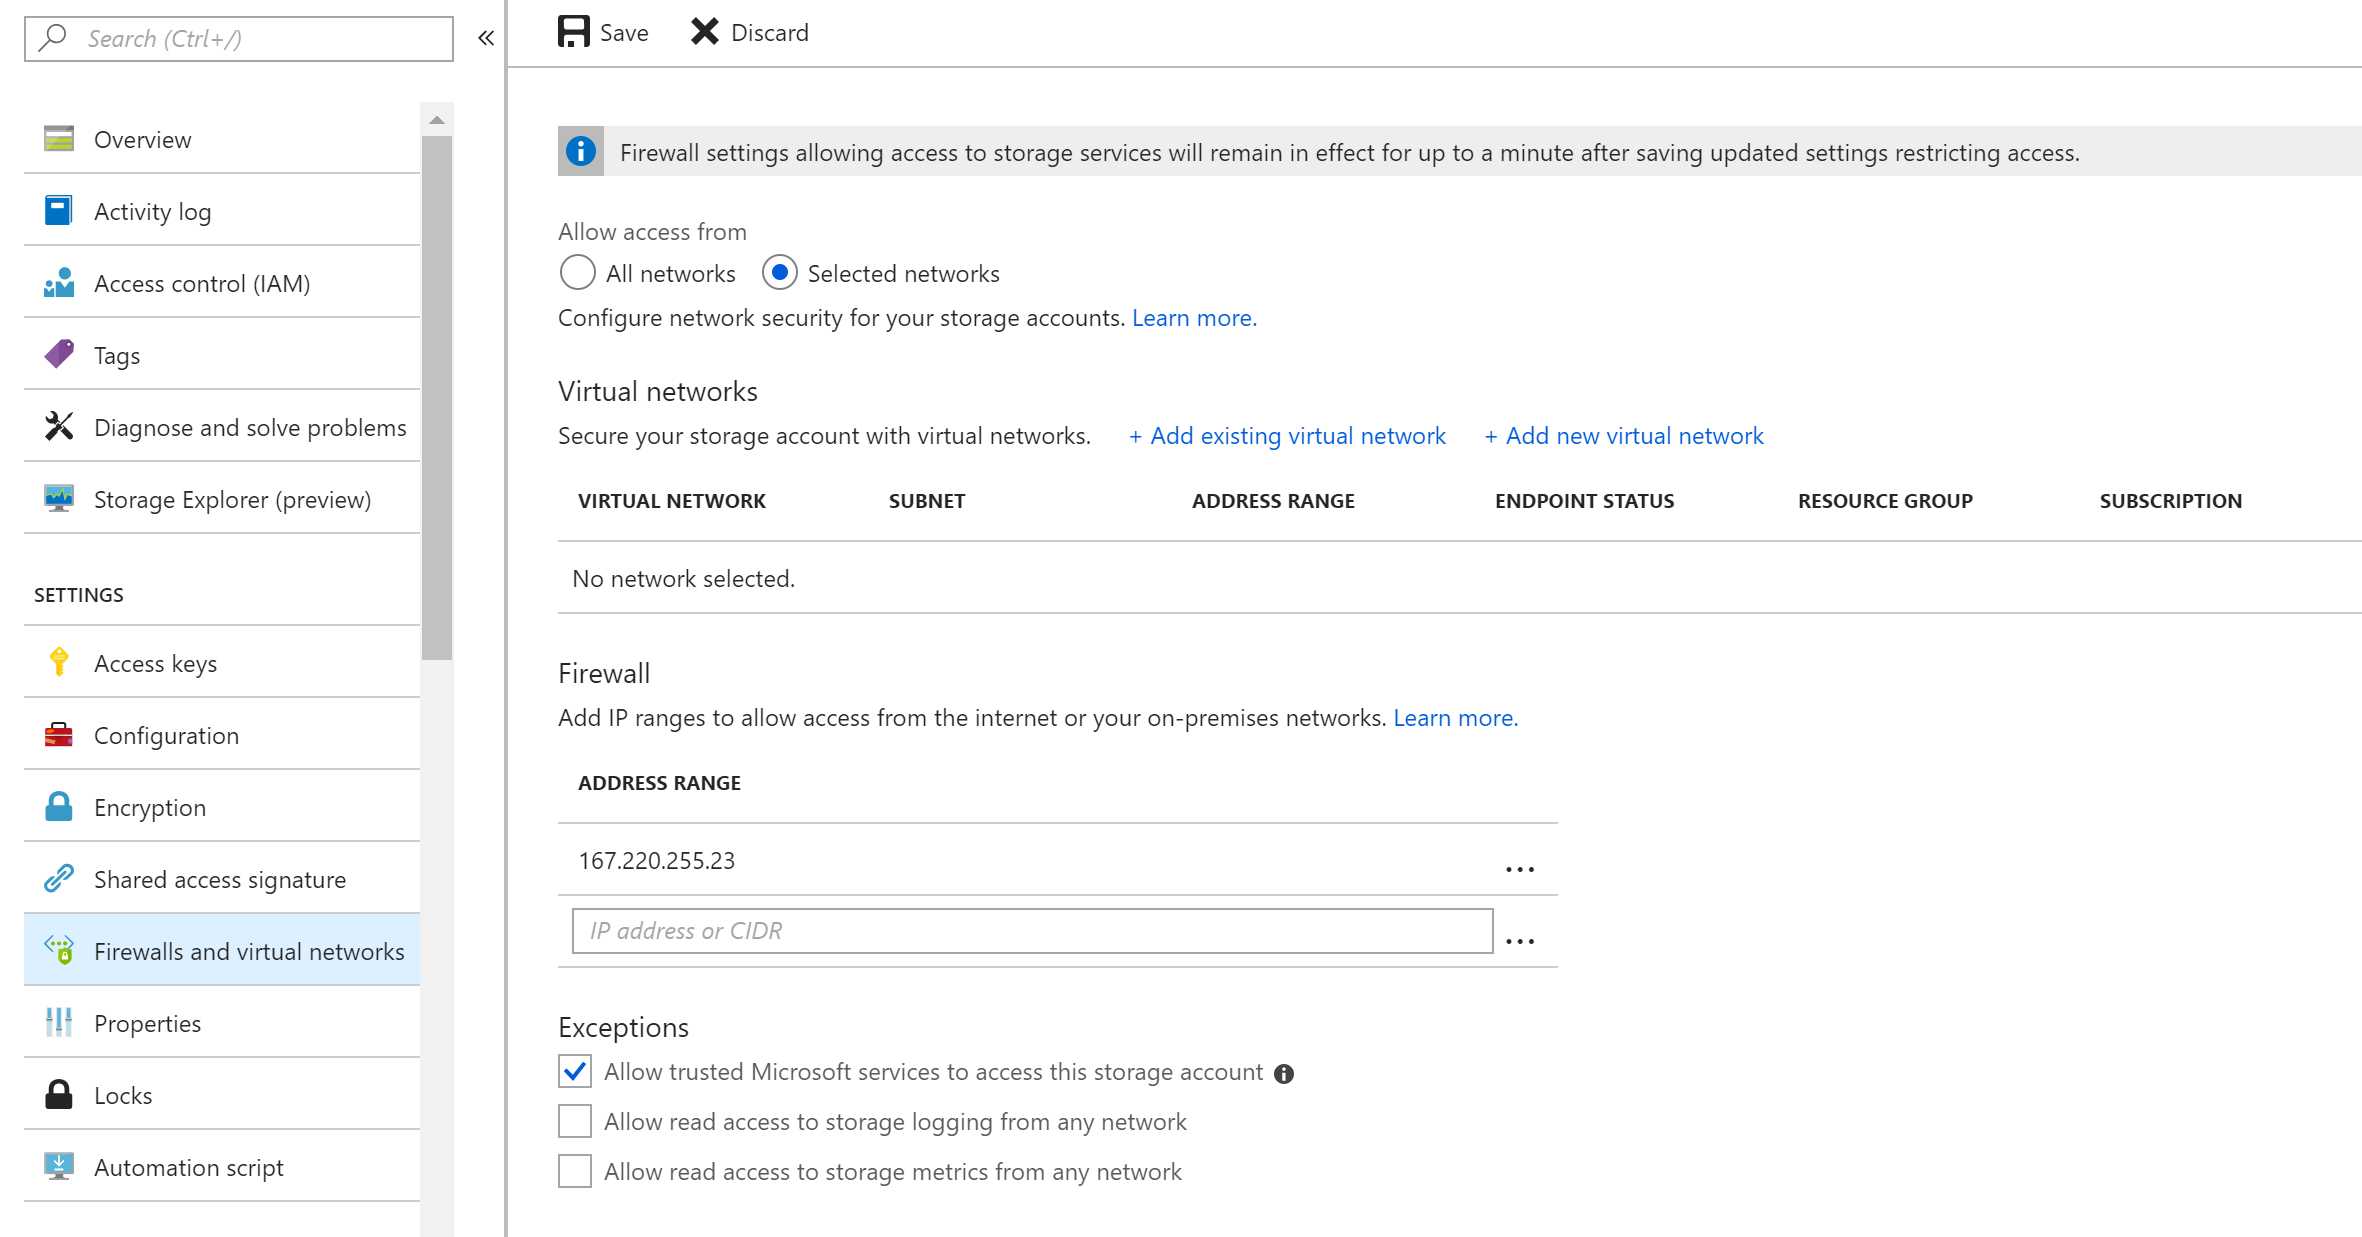Click Add existing virtual network link
Viewport: 2362px width, 1237px height.
pyautogui.click(x=1287, y=436)
